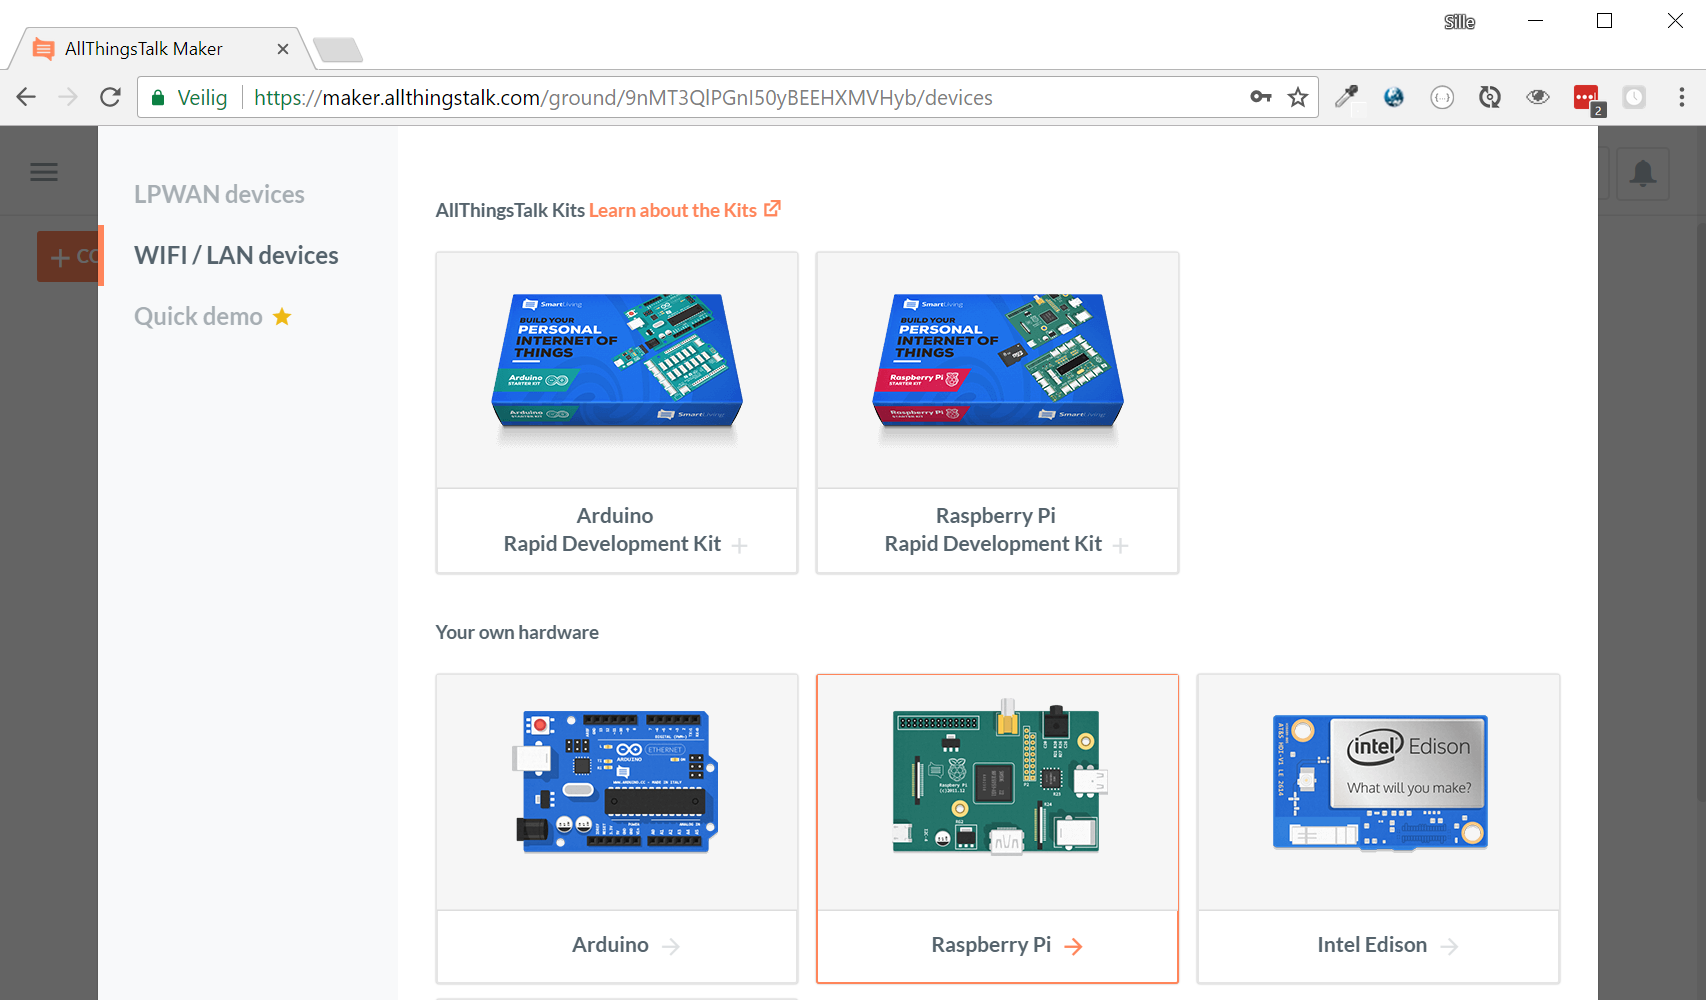This screenshot has width=1706, height=1000.
Task: Click the arrow next to Arduino hardware
Action: pos(671,946)
